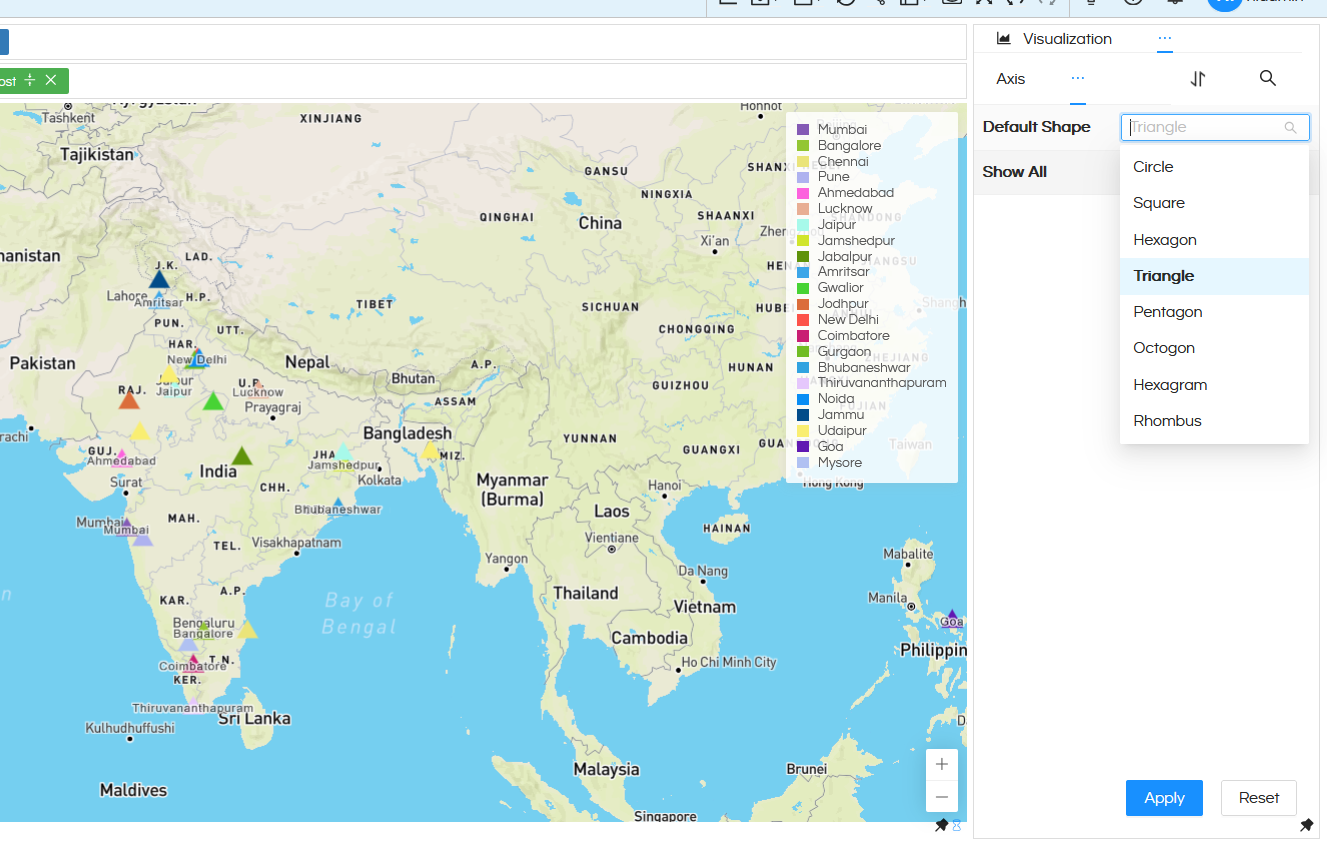Select the highlighted Triangle option
Image resolution: width=1327 pixels, height=845 pixels.
pos(1214,276)
